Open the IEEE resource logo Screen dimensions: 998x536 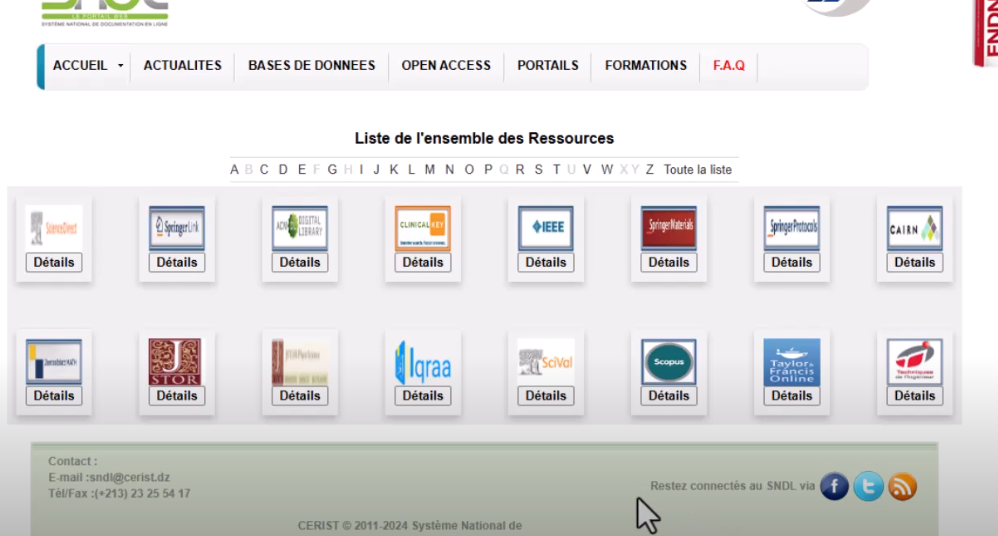[x=545, y=228]
